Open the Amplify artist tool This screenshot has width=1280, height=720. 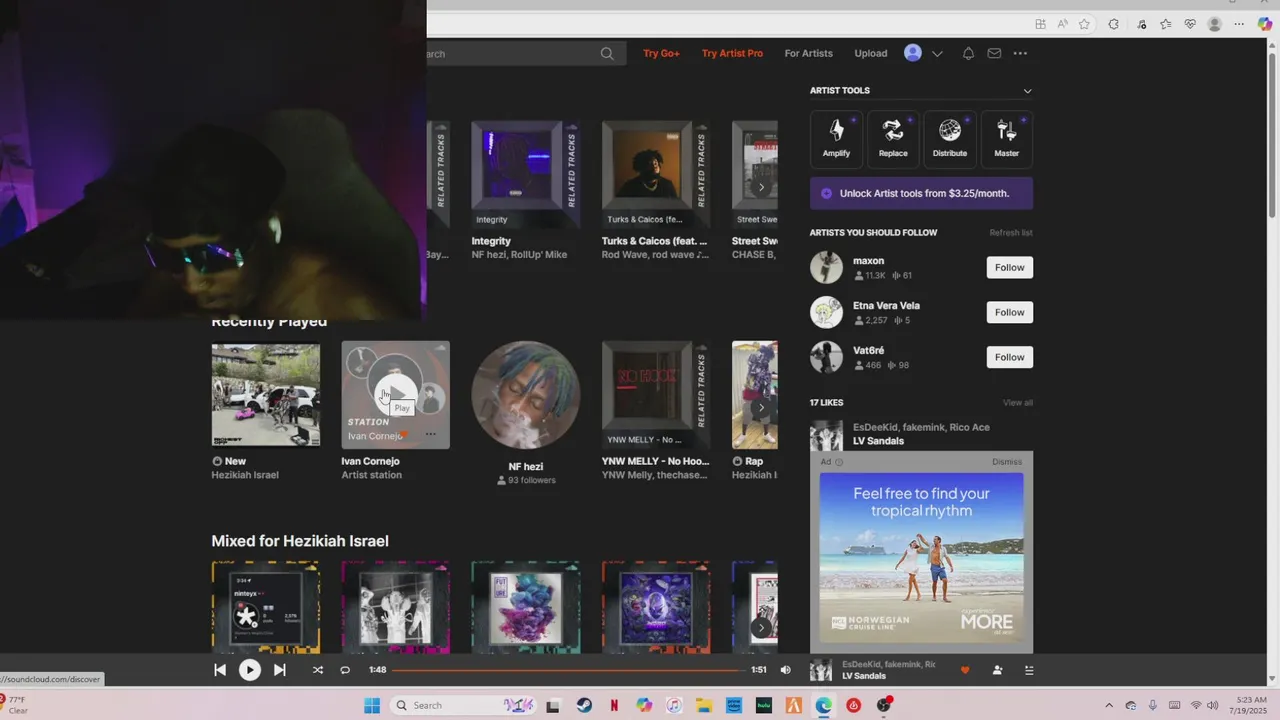coord(836,139)
